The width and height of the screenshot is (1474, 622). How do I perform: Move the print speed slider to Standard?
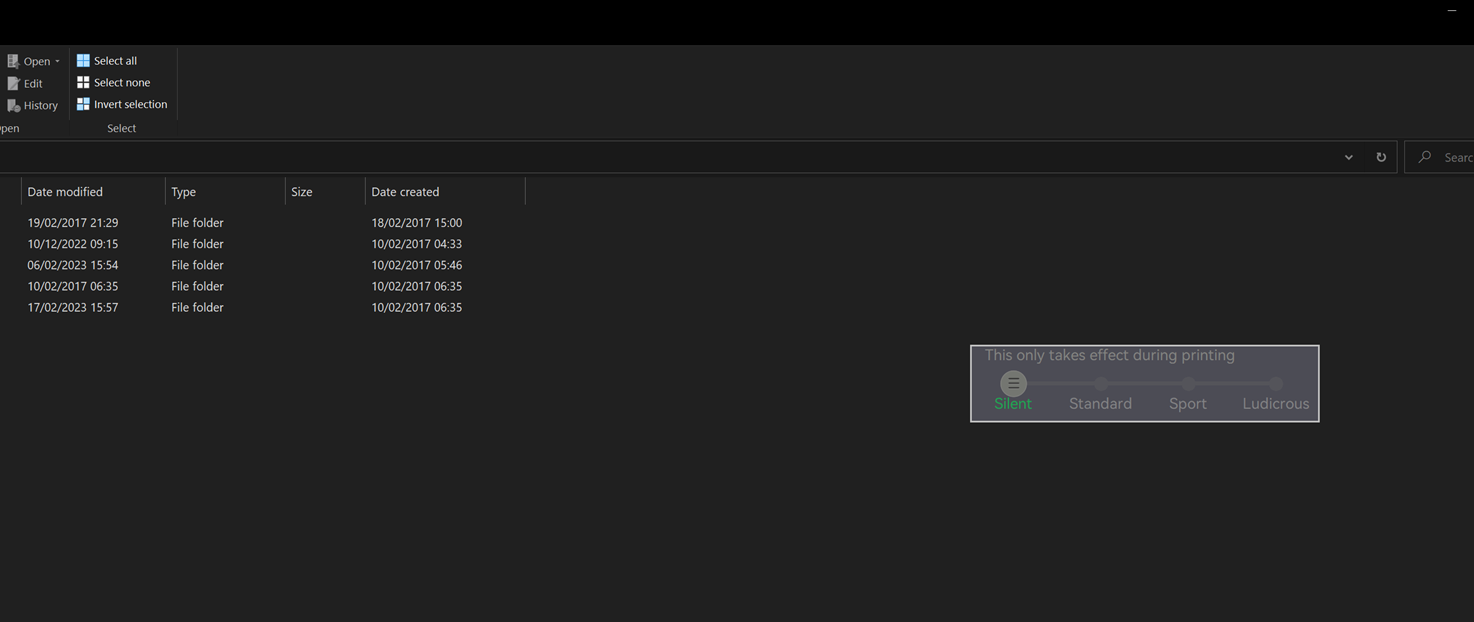click(1100, 383)
